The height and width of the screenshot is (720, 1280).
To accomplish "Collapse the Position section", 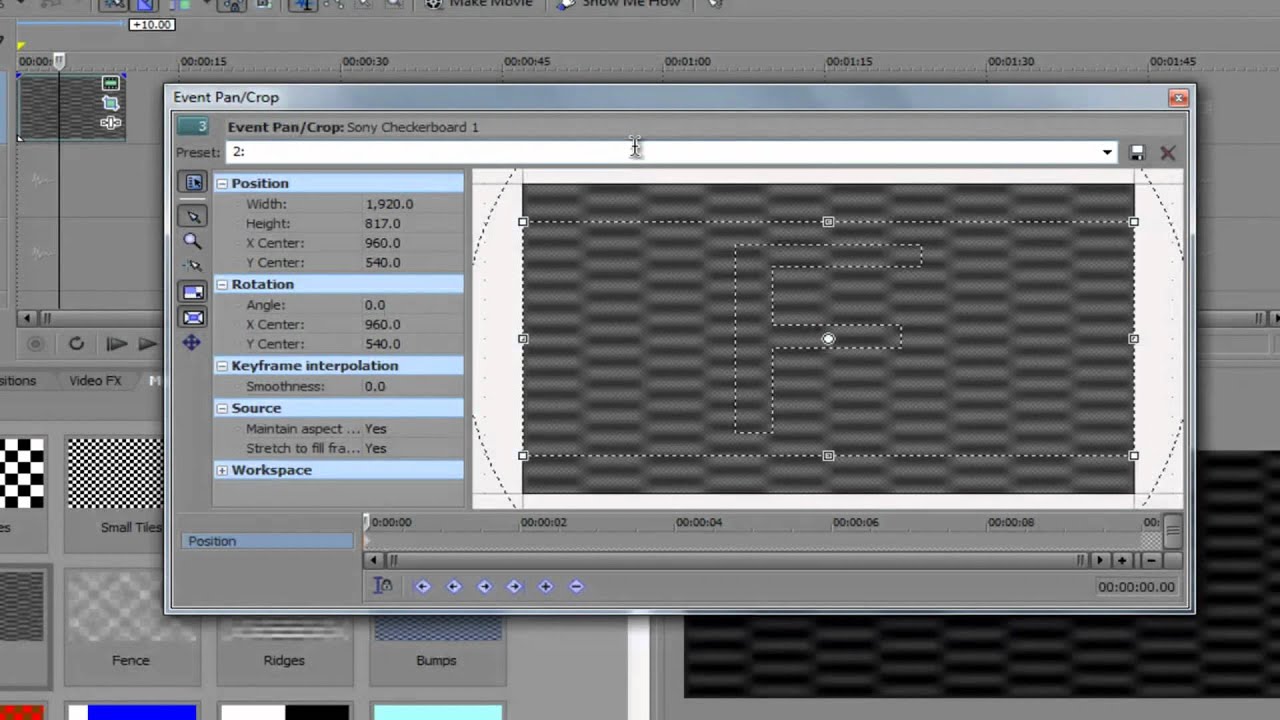I will pyautogui.click(x=222, y=183).
